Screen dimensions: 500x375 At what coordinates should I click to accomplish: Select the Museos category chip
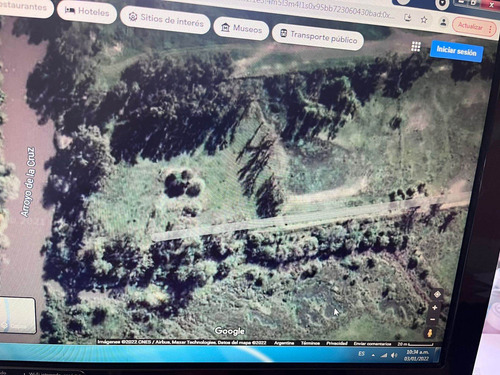pyautogui.click(x=241, y=28)
